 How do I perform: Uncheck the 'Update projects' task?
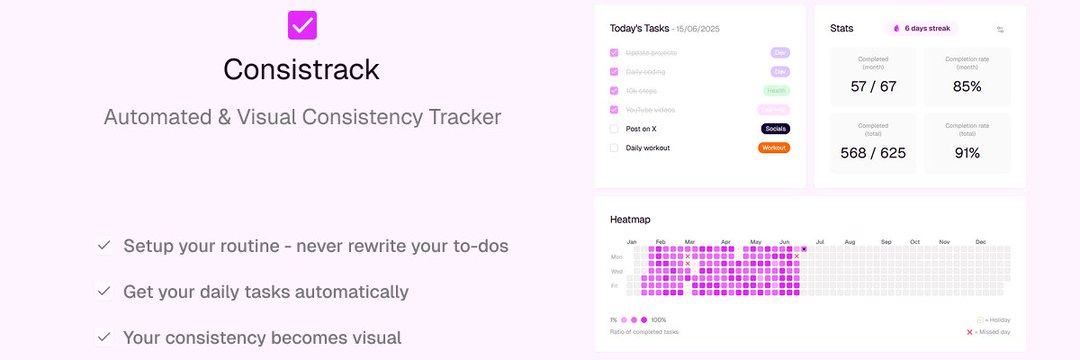[x=614, y=52]
